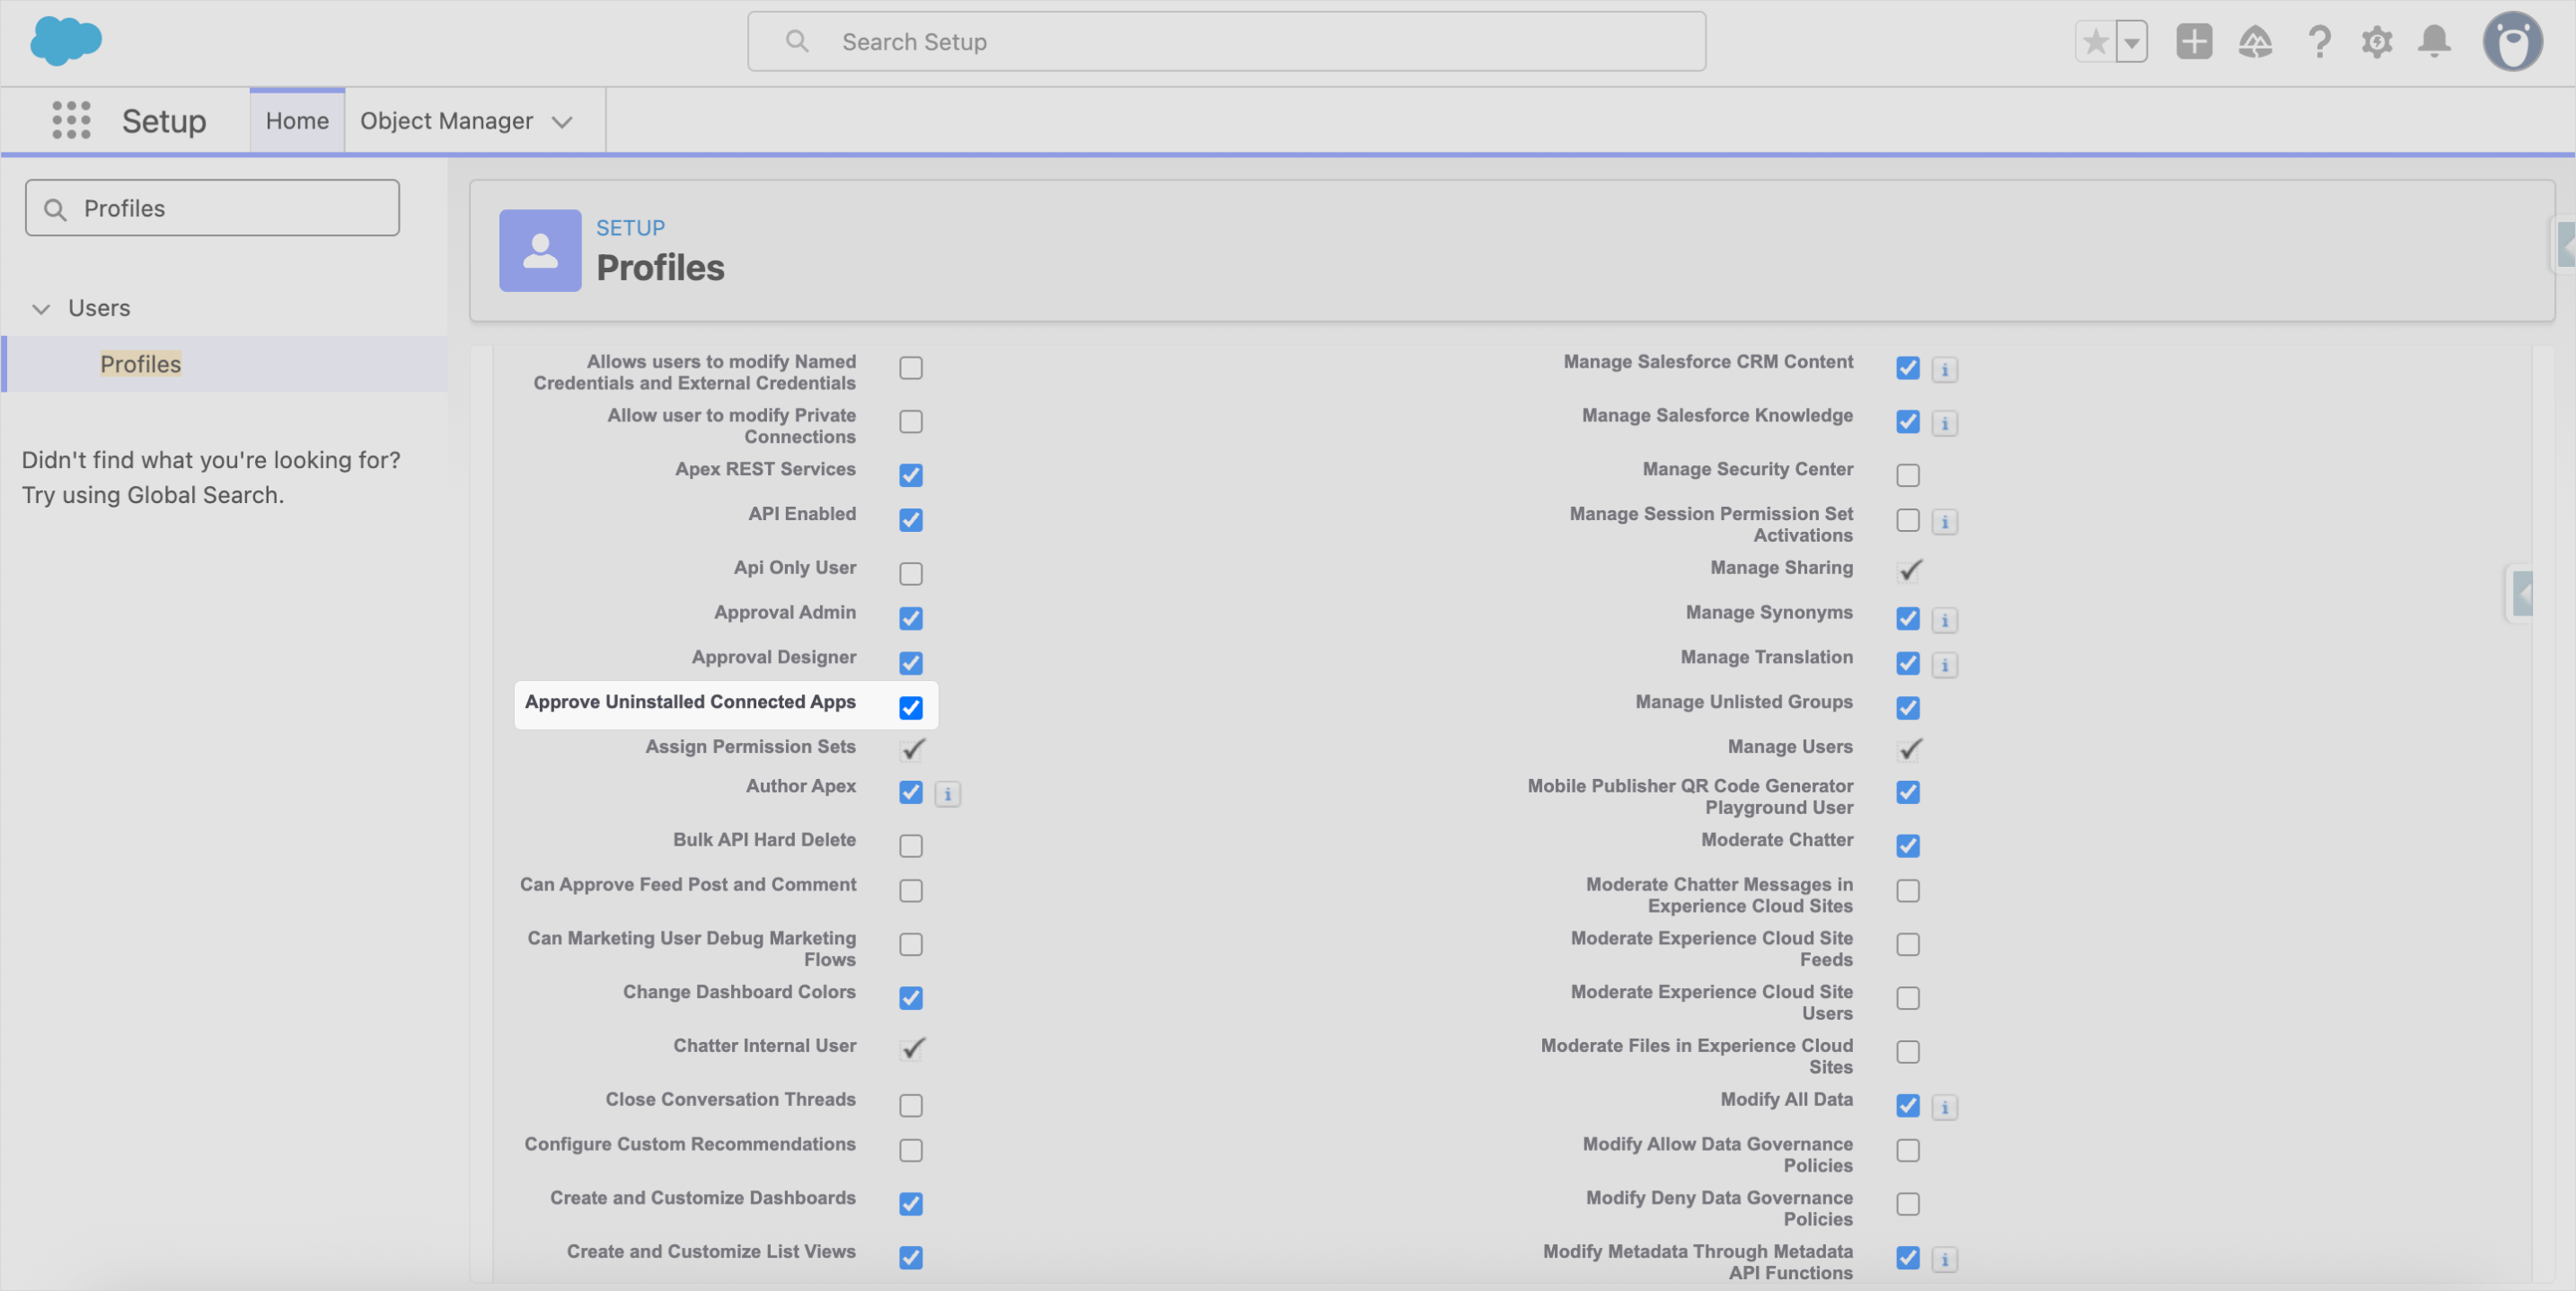Open the Trailhead guidance icon
The height and width of the screenshot is (1291, 2576).
(x=2255, y=42)
